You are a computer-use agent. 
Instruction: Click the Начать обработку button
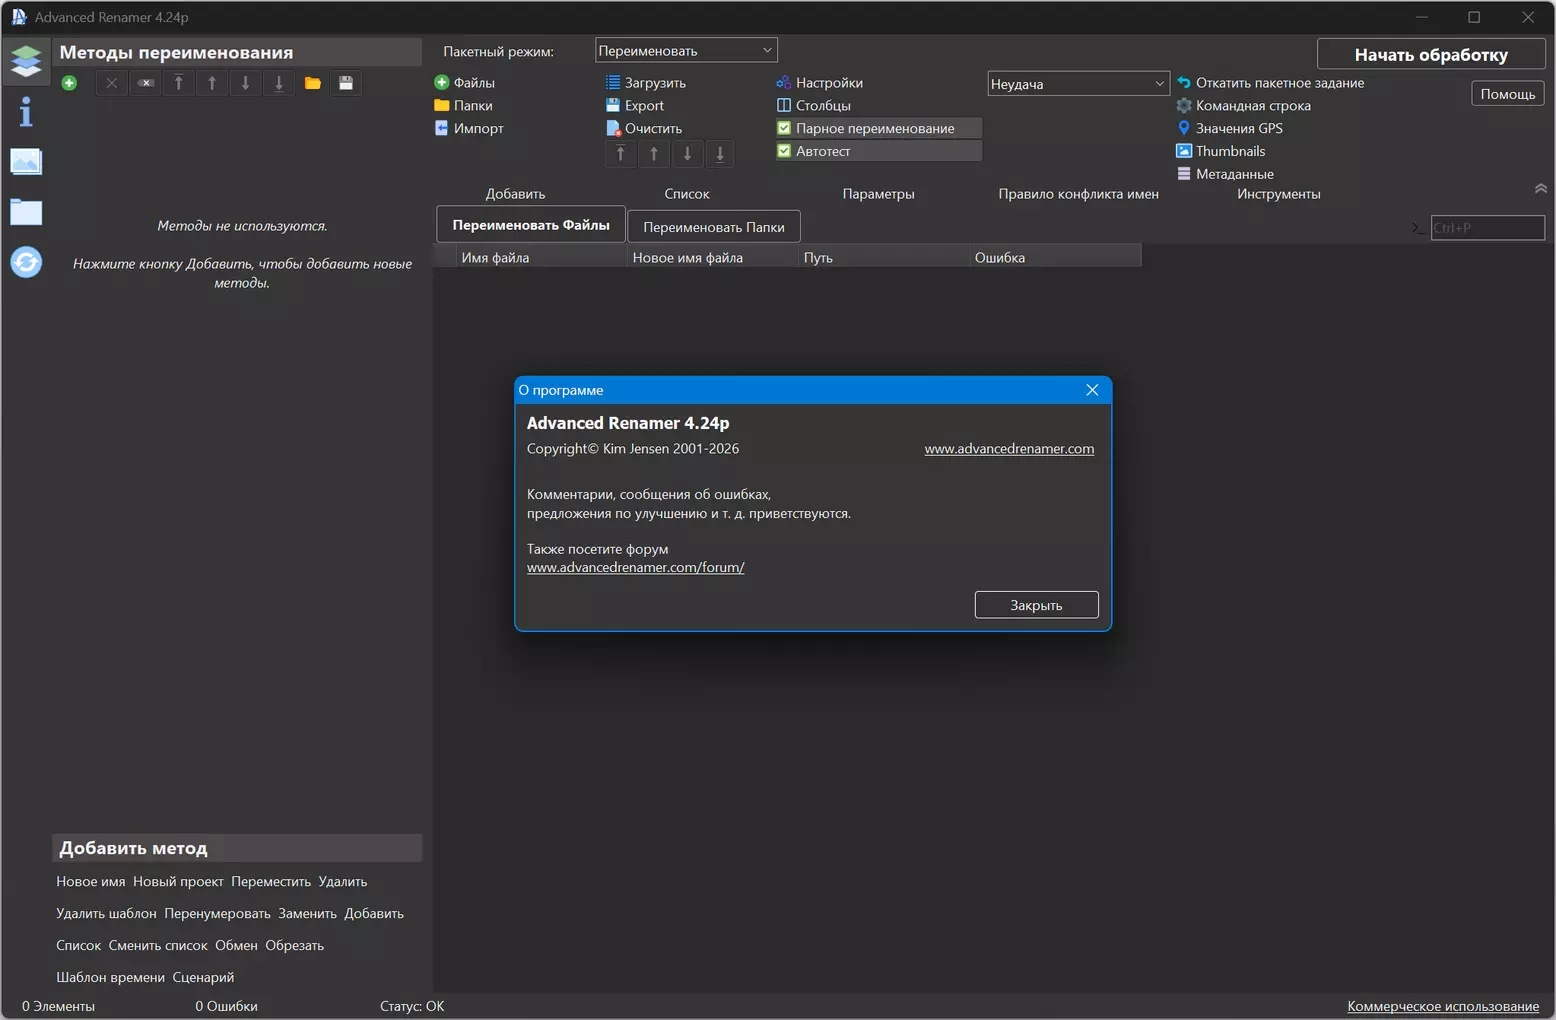(1431, 55)
